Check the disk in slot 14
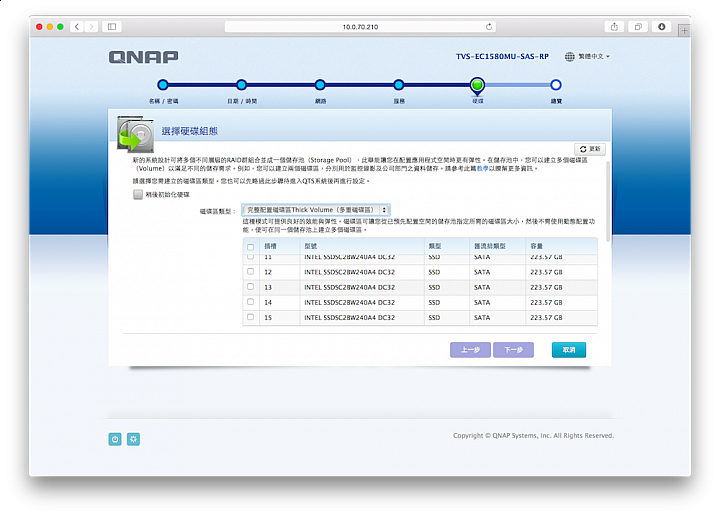Screen dimensions: 720x518 (x=250, y=302)
